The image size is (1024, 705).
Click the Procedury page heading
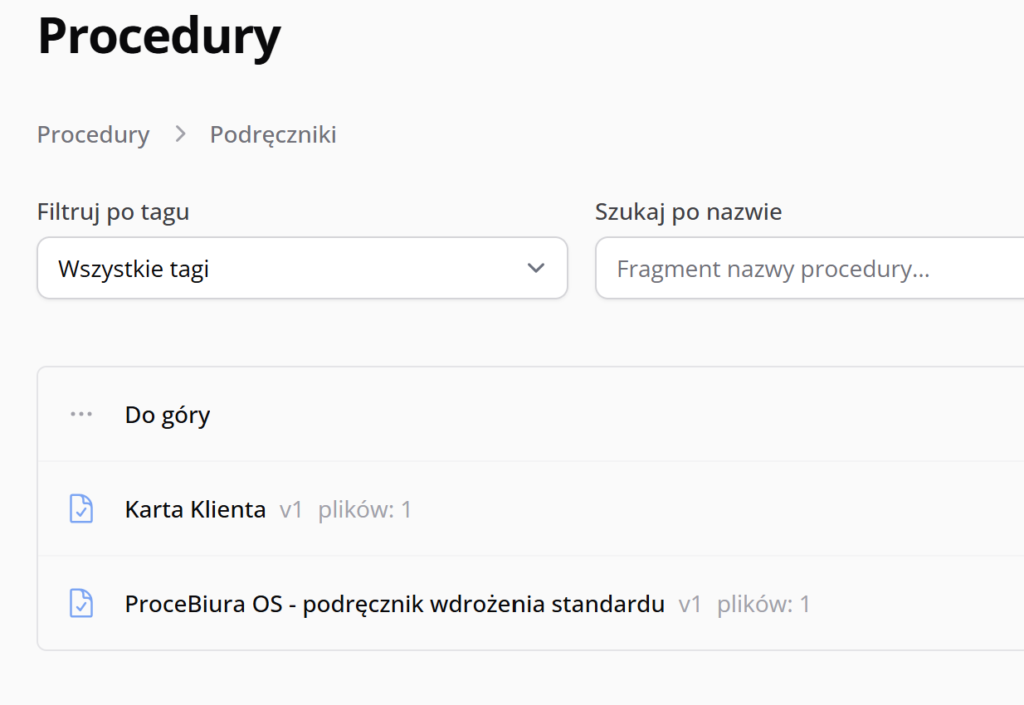(x=159, y=37)
